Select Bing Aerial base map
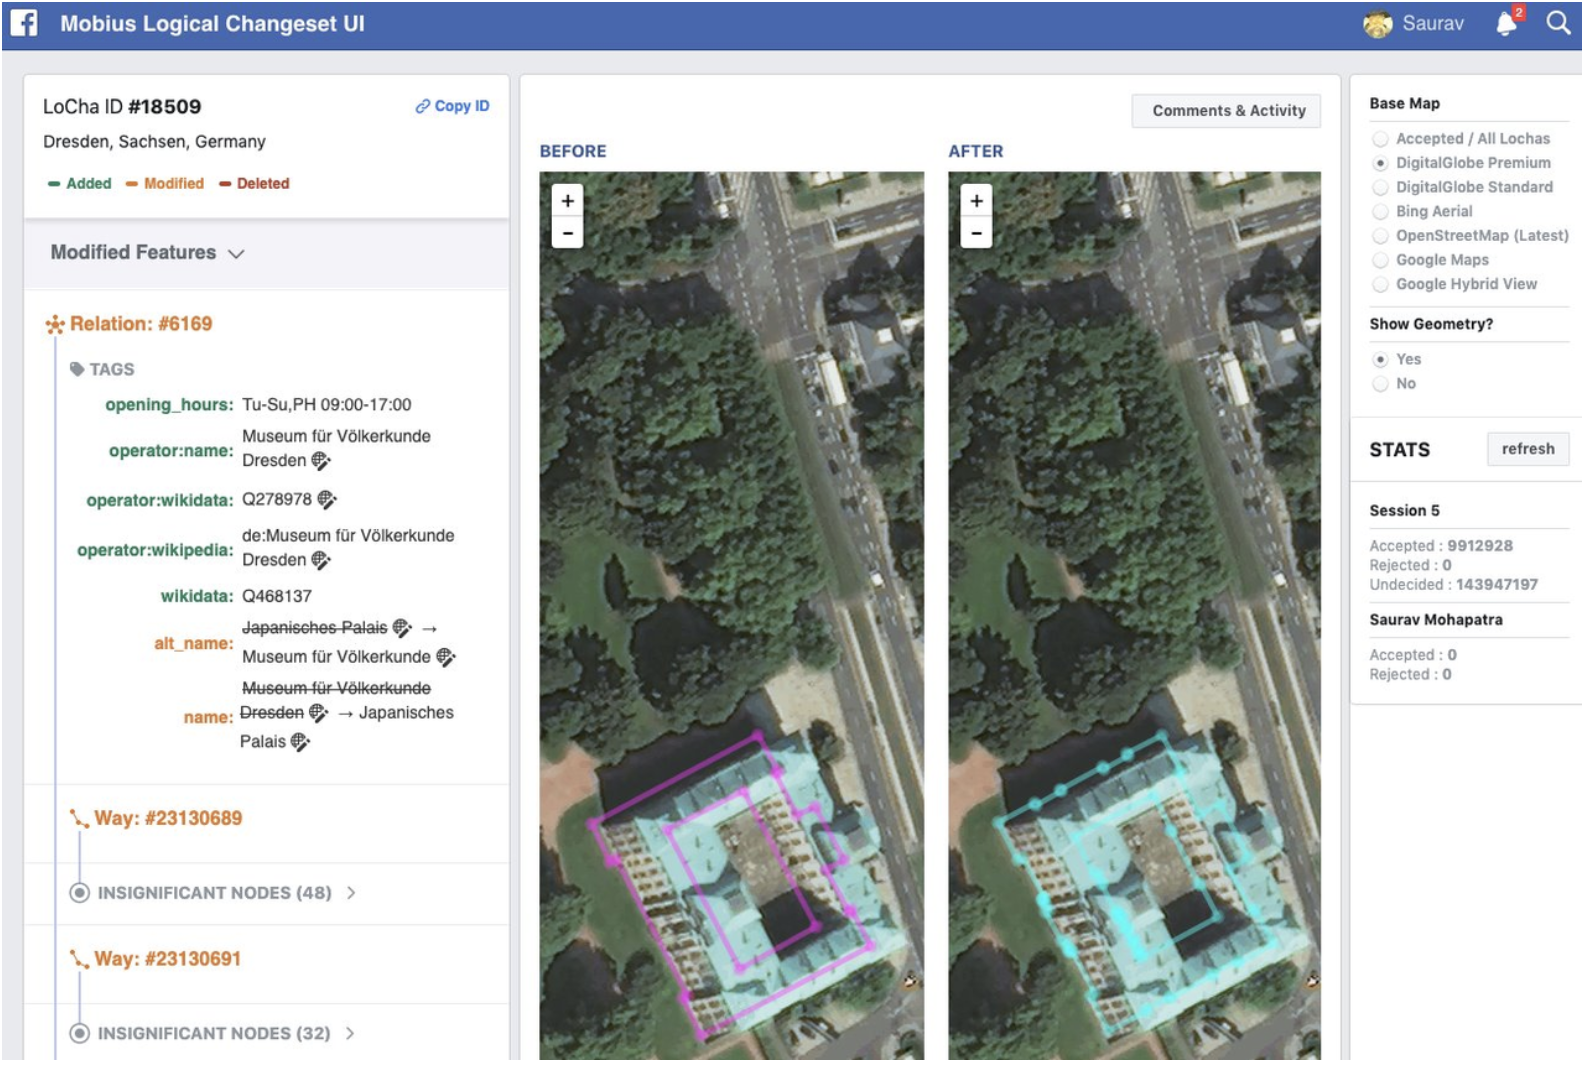The height and width of the screenshot is (1070, 1584). pos(1381,212)
